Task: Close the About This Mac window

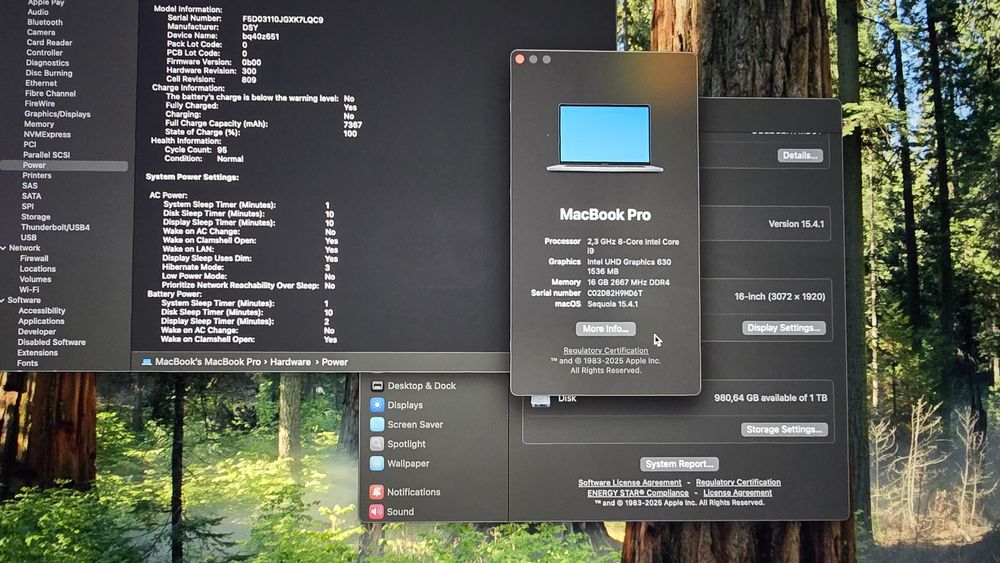Action: (520, 59)
